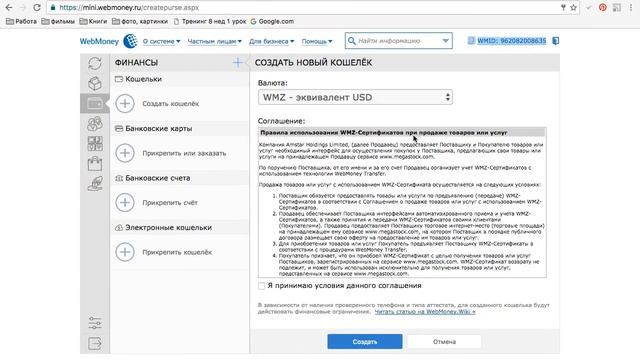640x360 pixels.
Task: Click the WebMoney globe logo
Action: point(130,41)
